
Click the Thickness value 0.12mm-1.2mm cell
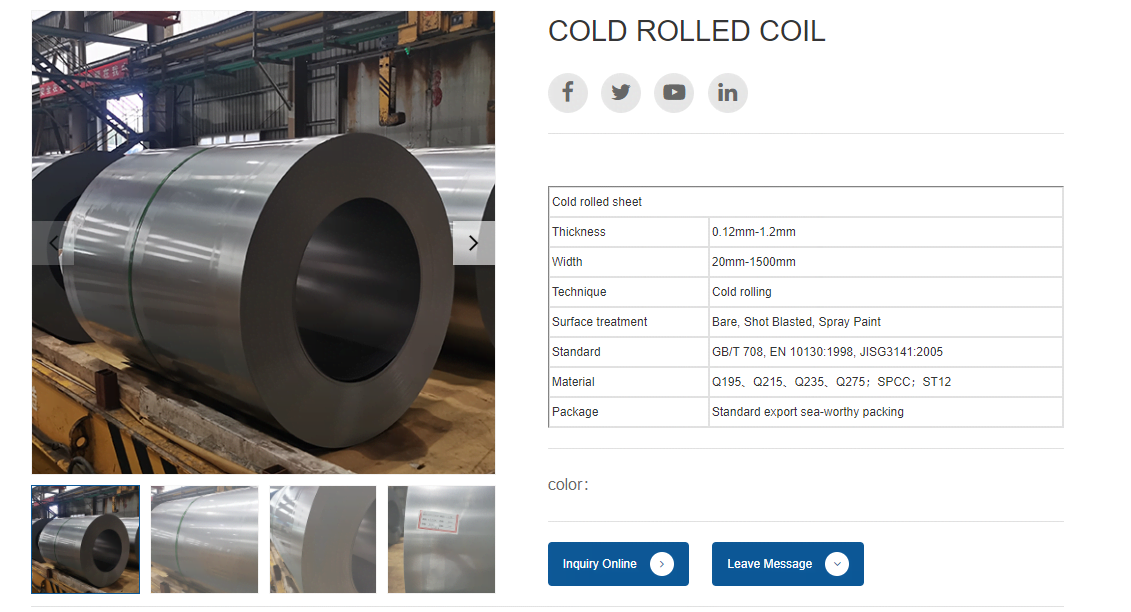(886, 232)
